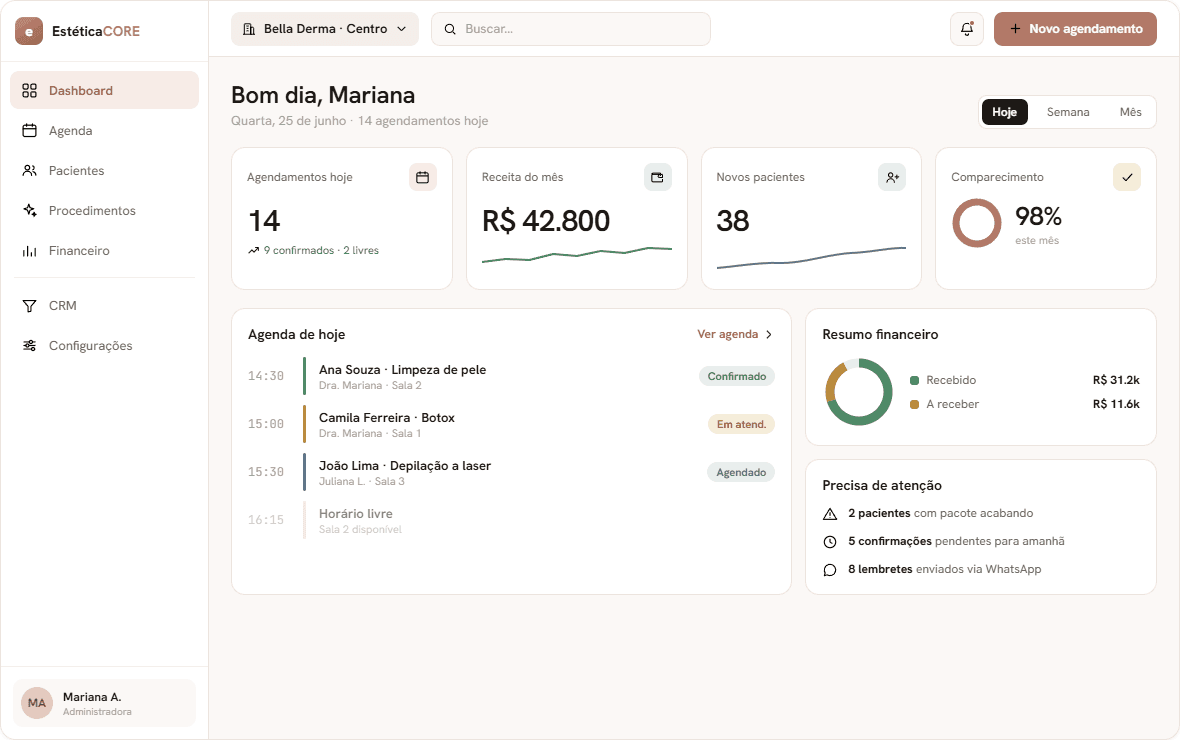The width and height of the screenshot is (1180, 740).
Task: Click the R$ 11.6k receivable value
Action: 1116,404
